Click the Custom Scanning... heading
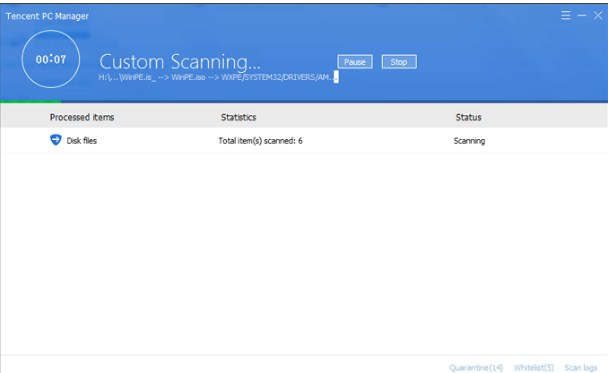Image resolution: width=608 pixels, height=373 pixels. point(180,62)
